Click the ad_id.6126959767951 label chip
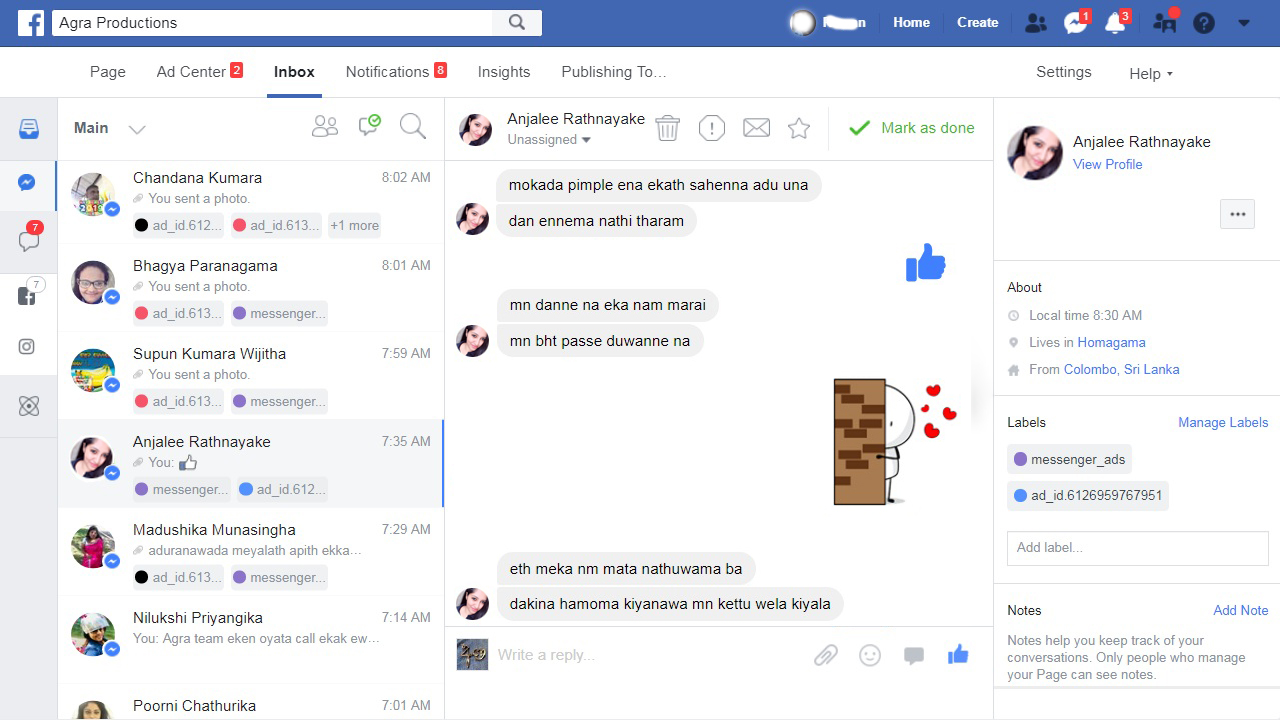This screenshot has height=720, width=1280. tap(1088, 495)
